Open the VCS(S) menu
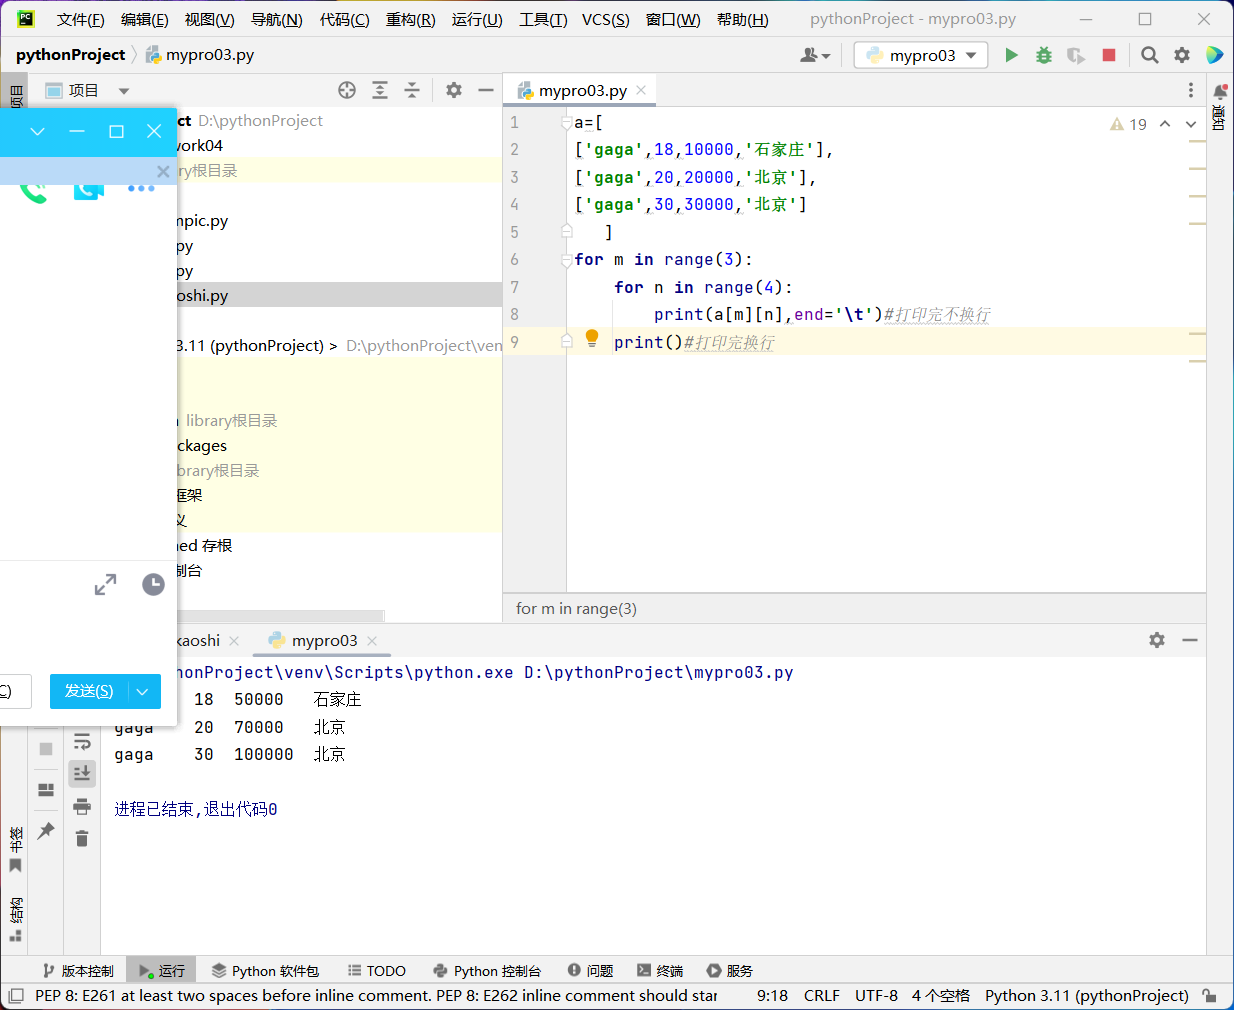 606,19
